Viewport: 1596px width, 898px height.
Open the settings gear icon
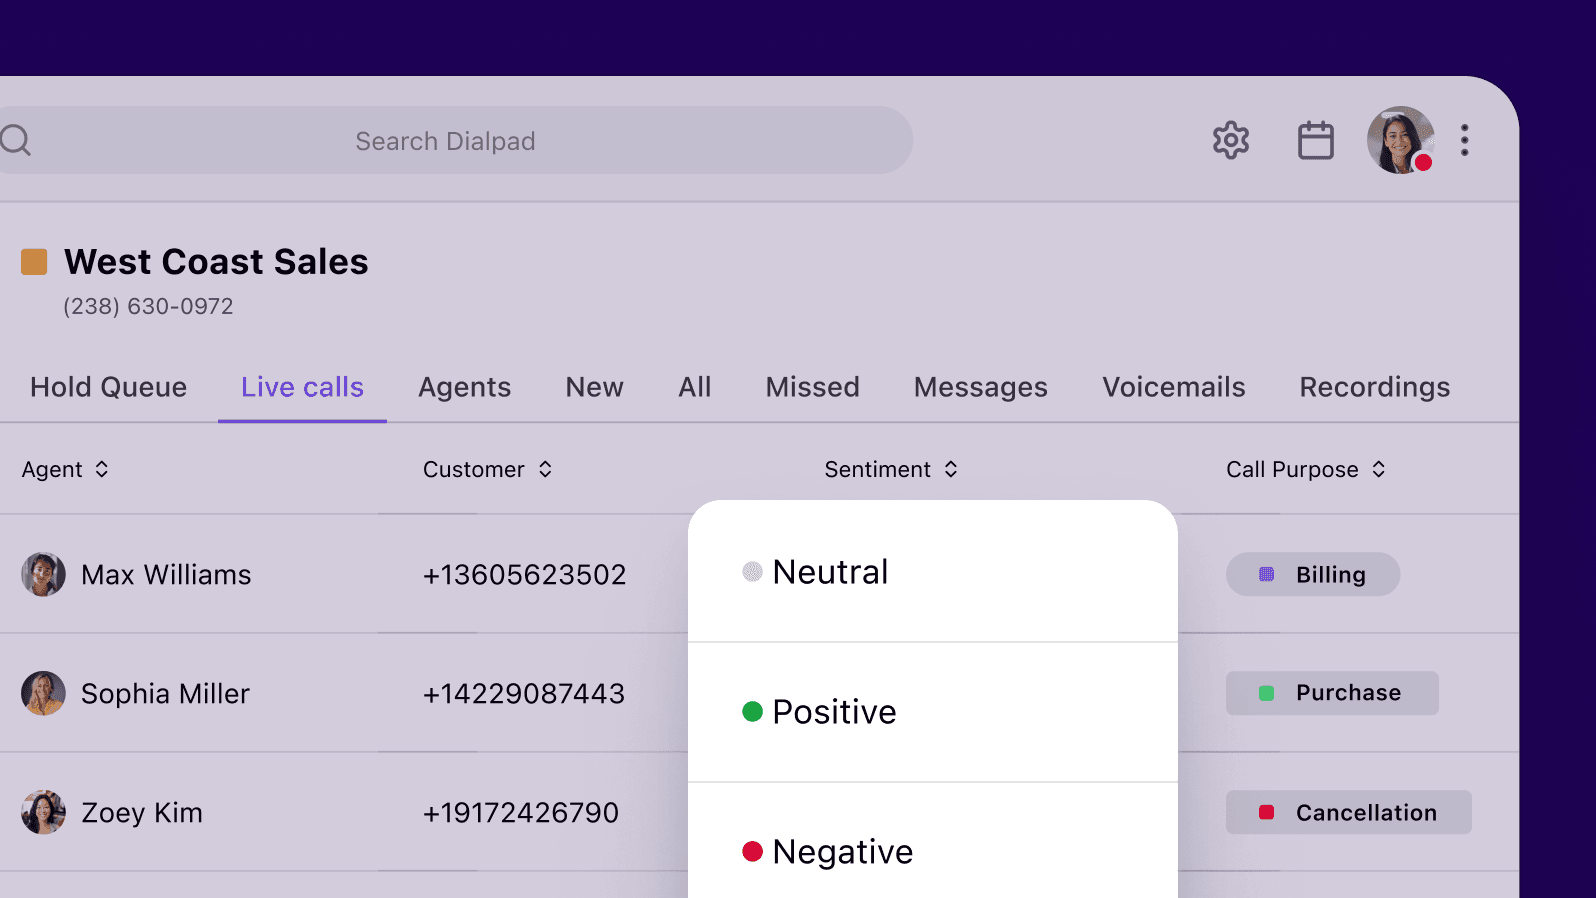point(1231,140)
